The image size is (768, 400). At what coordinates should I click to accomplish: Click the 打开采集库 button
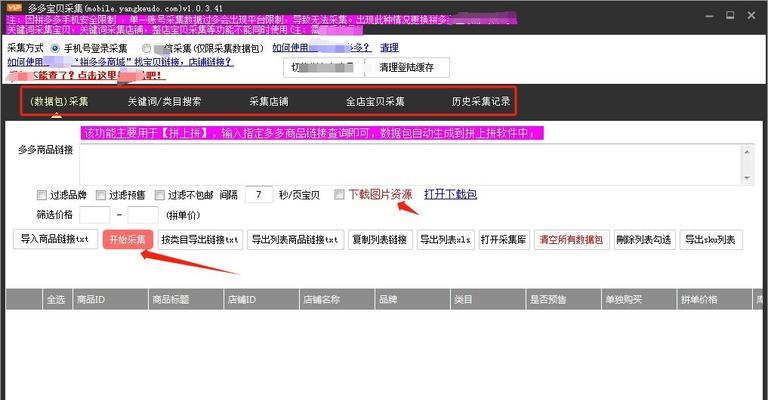coord(504,239)
